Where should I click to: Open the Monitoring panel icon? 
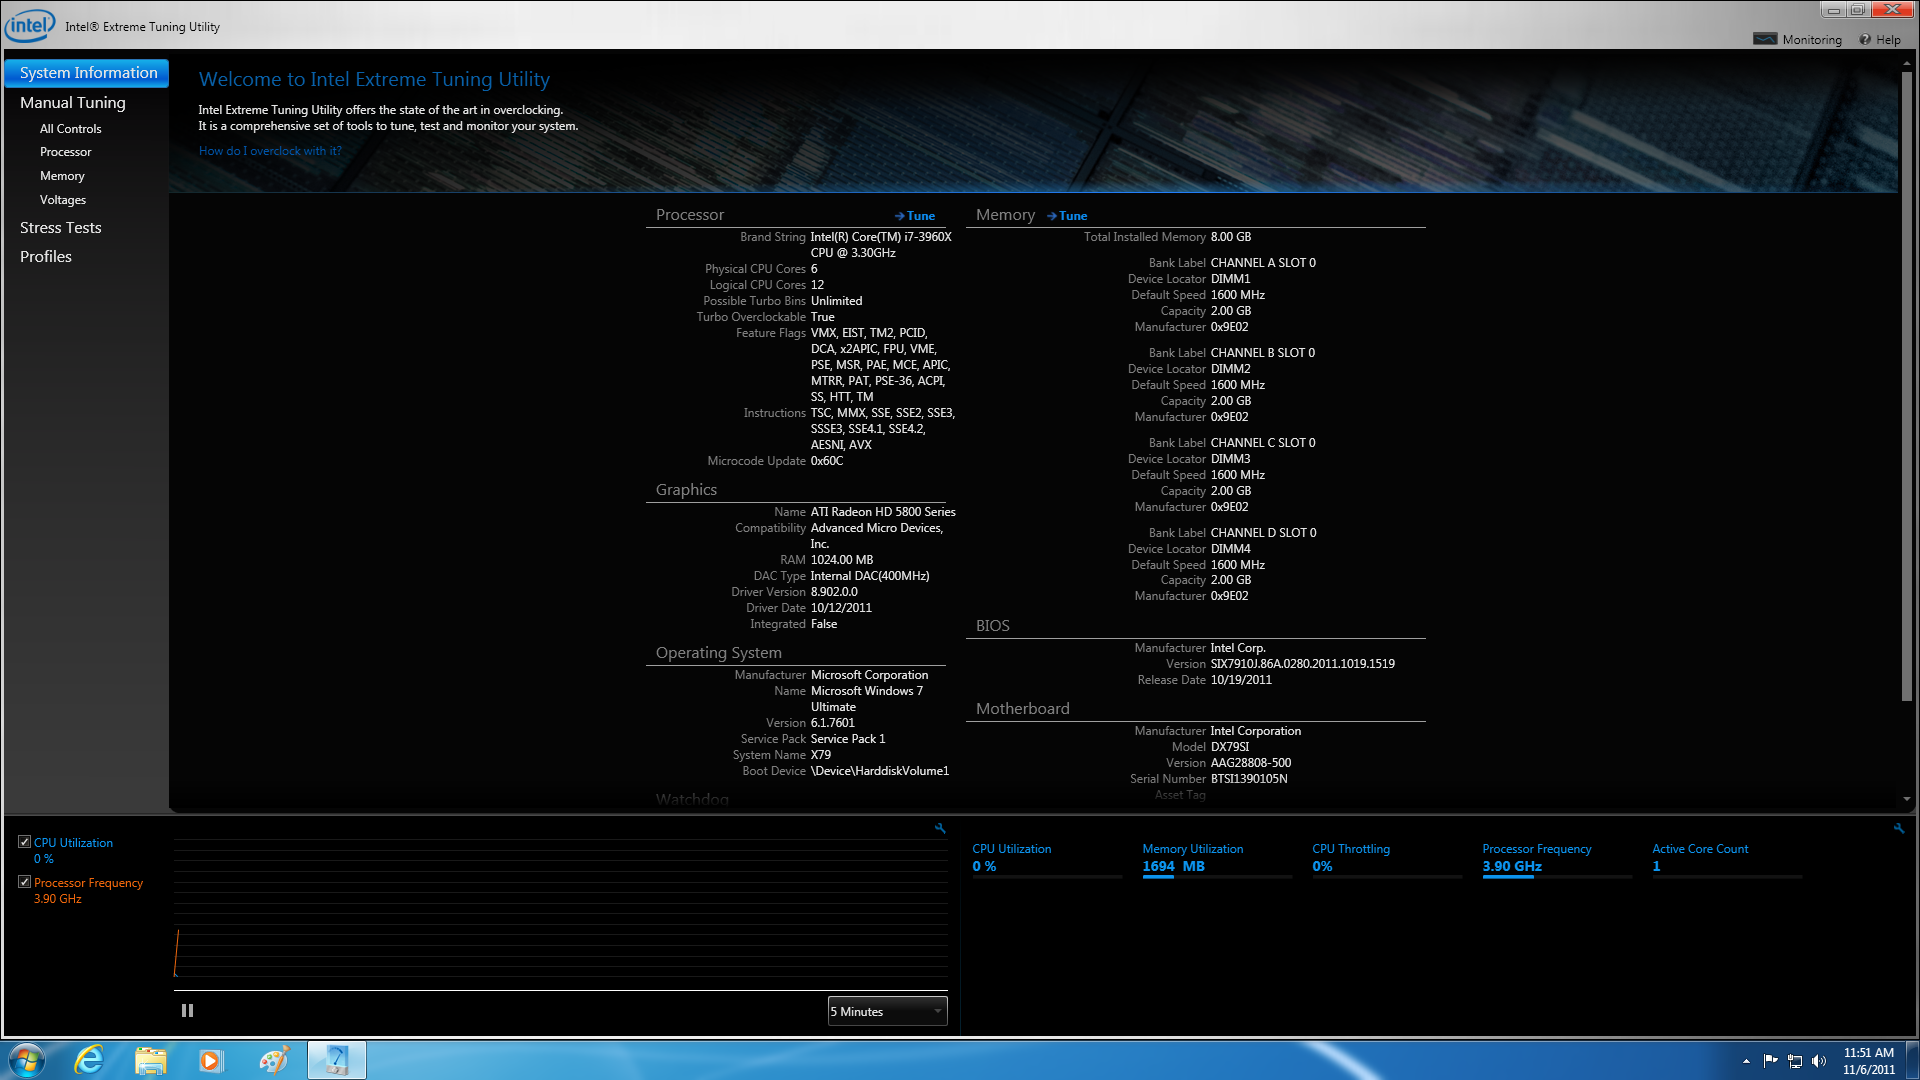(x=1765, y=39)
